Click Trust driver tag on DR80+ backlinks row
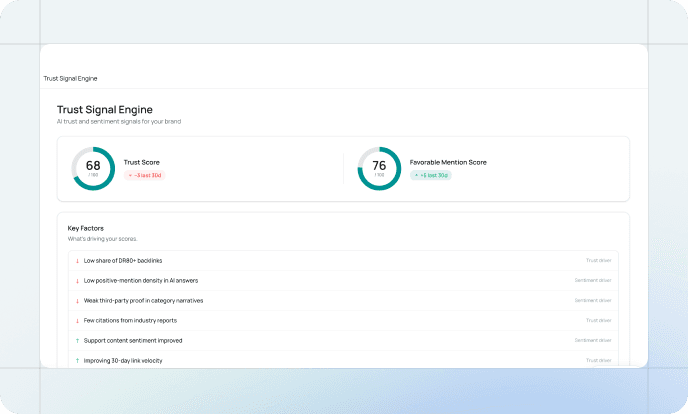Viewport: 688px width, 414px height. (598, 260)
